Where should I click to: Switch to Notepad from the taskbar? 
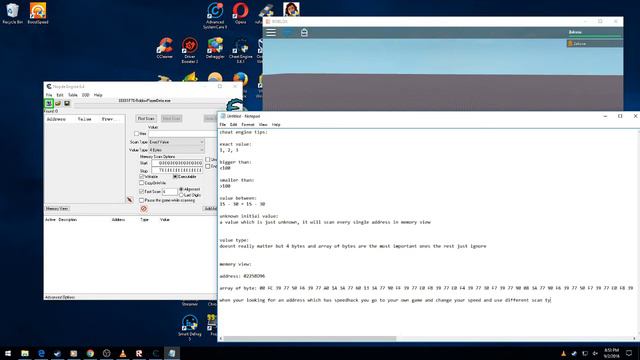pyautogui.click(x=172, y=353)
